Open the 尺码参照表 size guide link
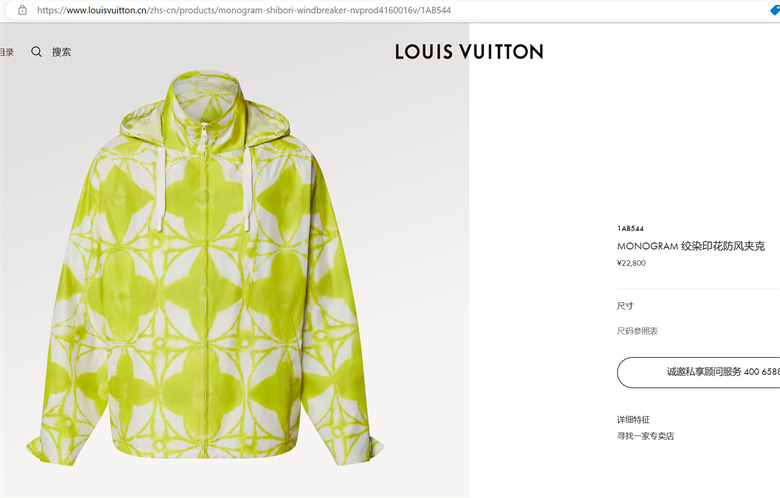This screenshot has width=780, height=498. point(637,331)
